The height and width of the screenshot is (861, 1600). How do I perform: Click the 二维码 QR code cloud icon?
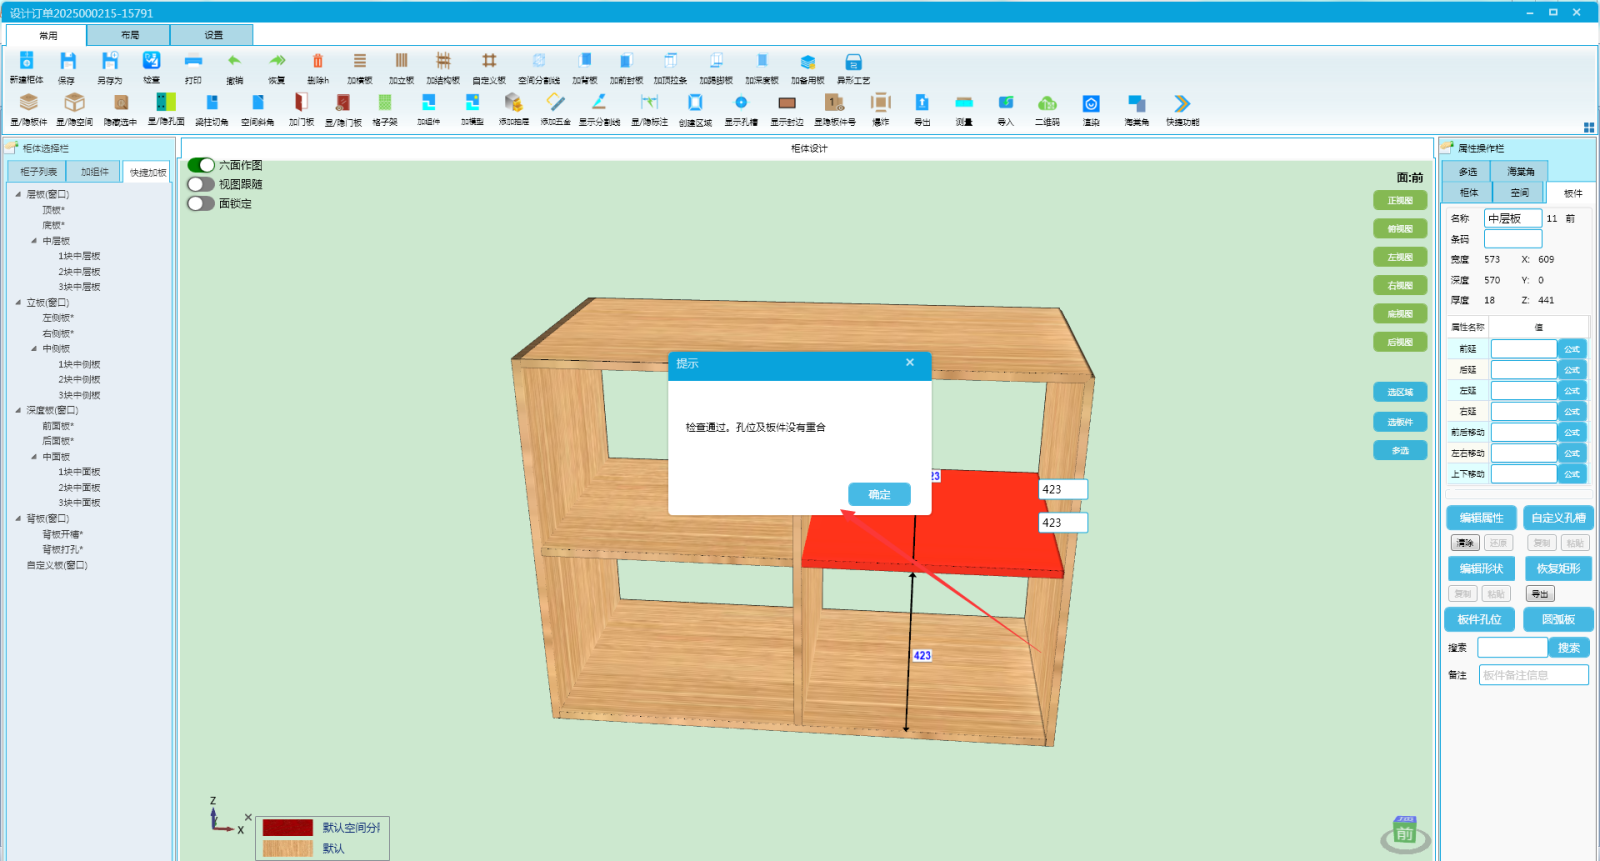point(1047,103)
